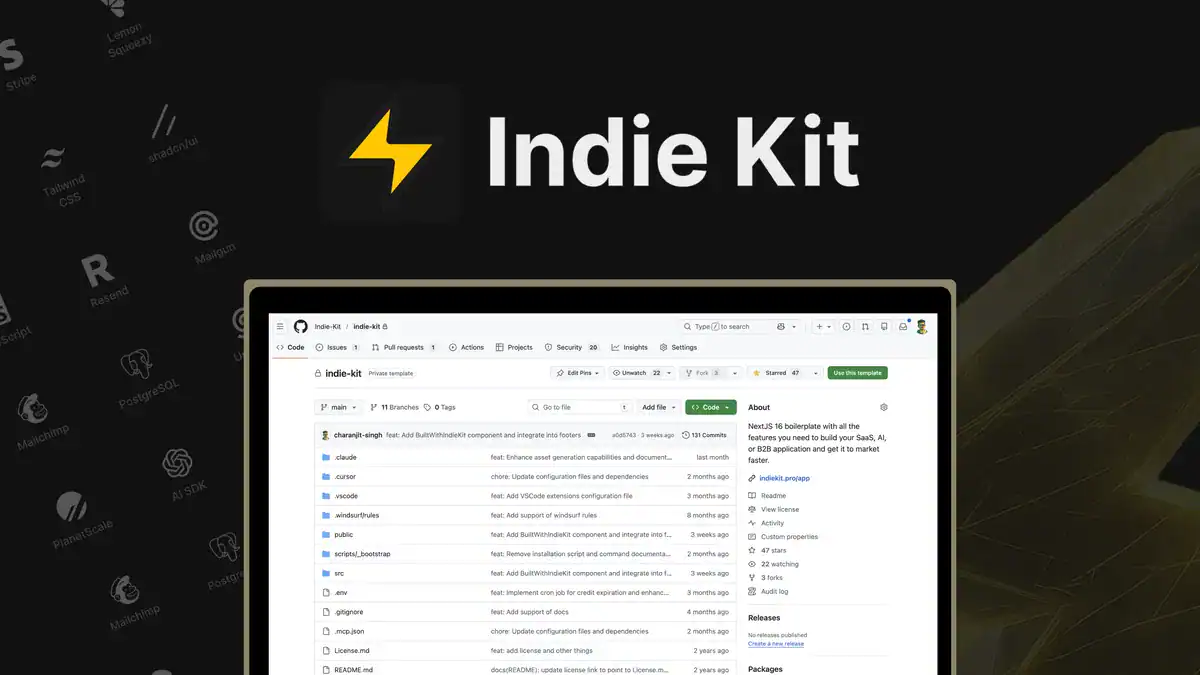The height and width of the screenshot is (675, 1200).
Task: Switch to the Settings tab
Action: (678, 347)
